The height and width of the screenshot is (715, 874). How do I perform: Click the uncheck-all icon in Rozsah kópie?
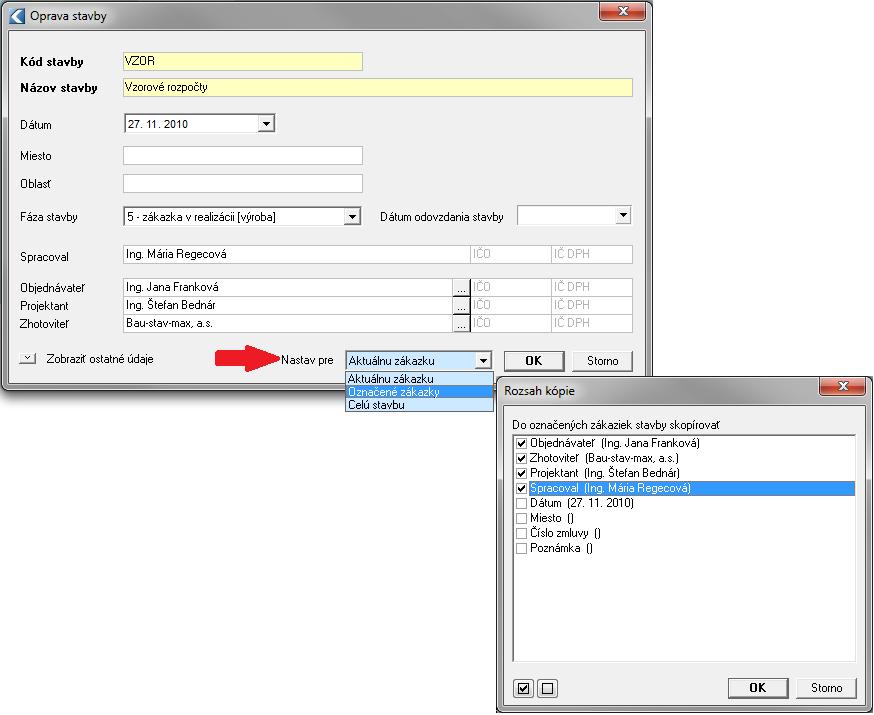(x=547, y=688)
